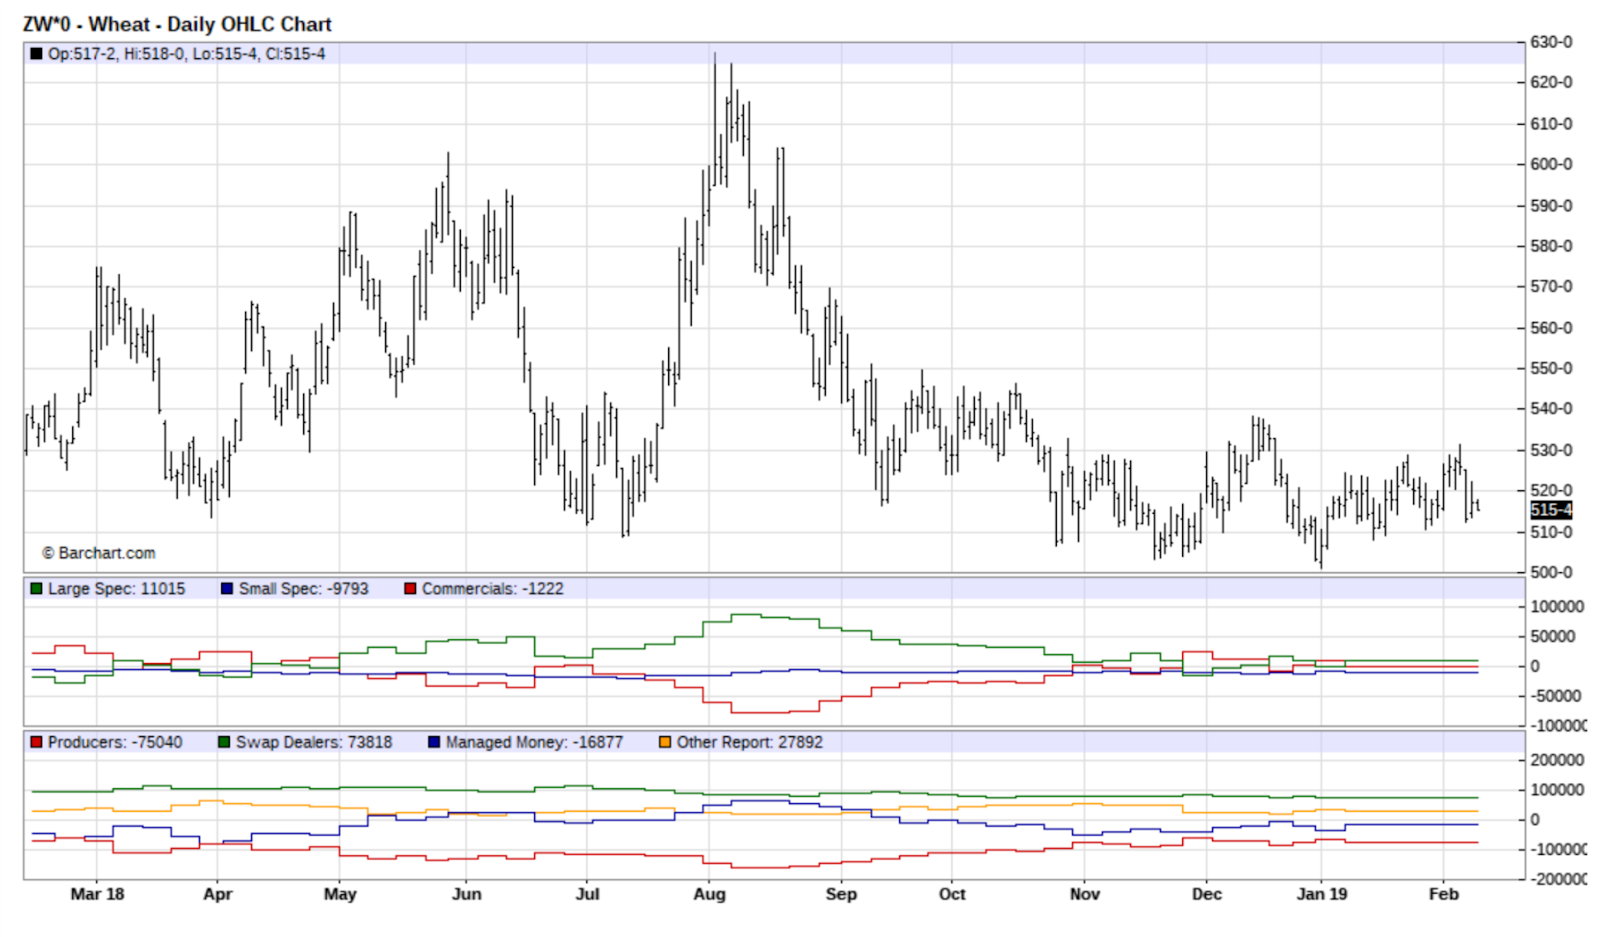
Task: Click the '590-0' price axis label
Action: [x=1552, y=206]
